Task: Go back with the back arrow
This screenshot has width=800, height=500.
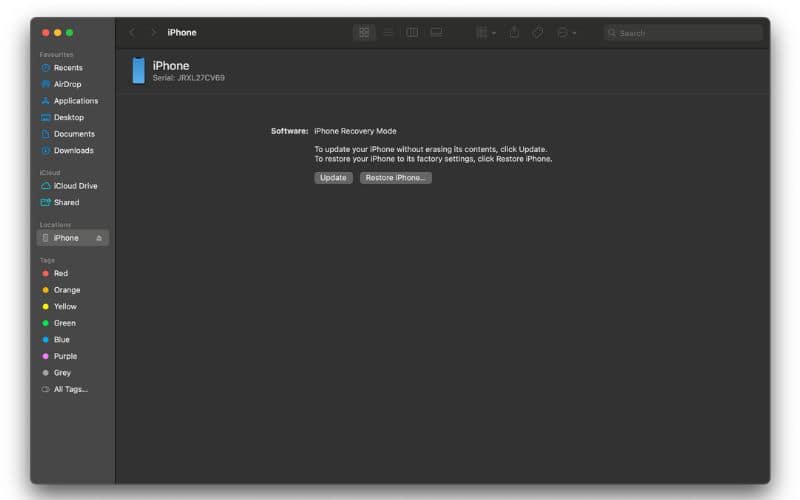Action: click(x=132, y=33)
